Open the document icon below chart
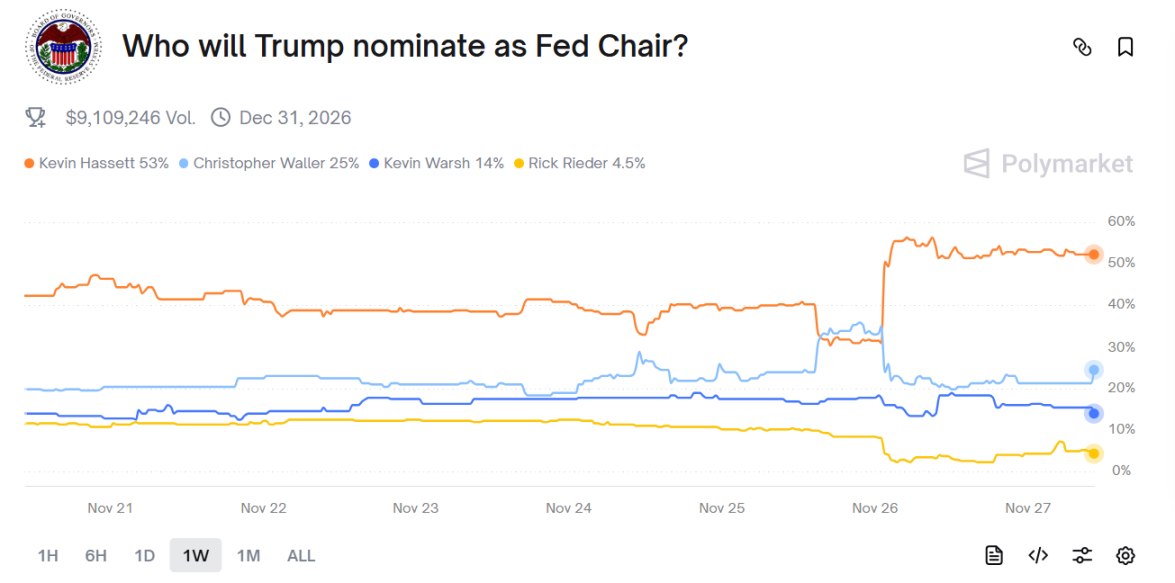Viewport: 1175px width, 583px height. tap(994, 556)
